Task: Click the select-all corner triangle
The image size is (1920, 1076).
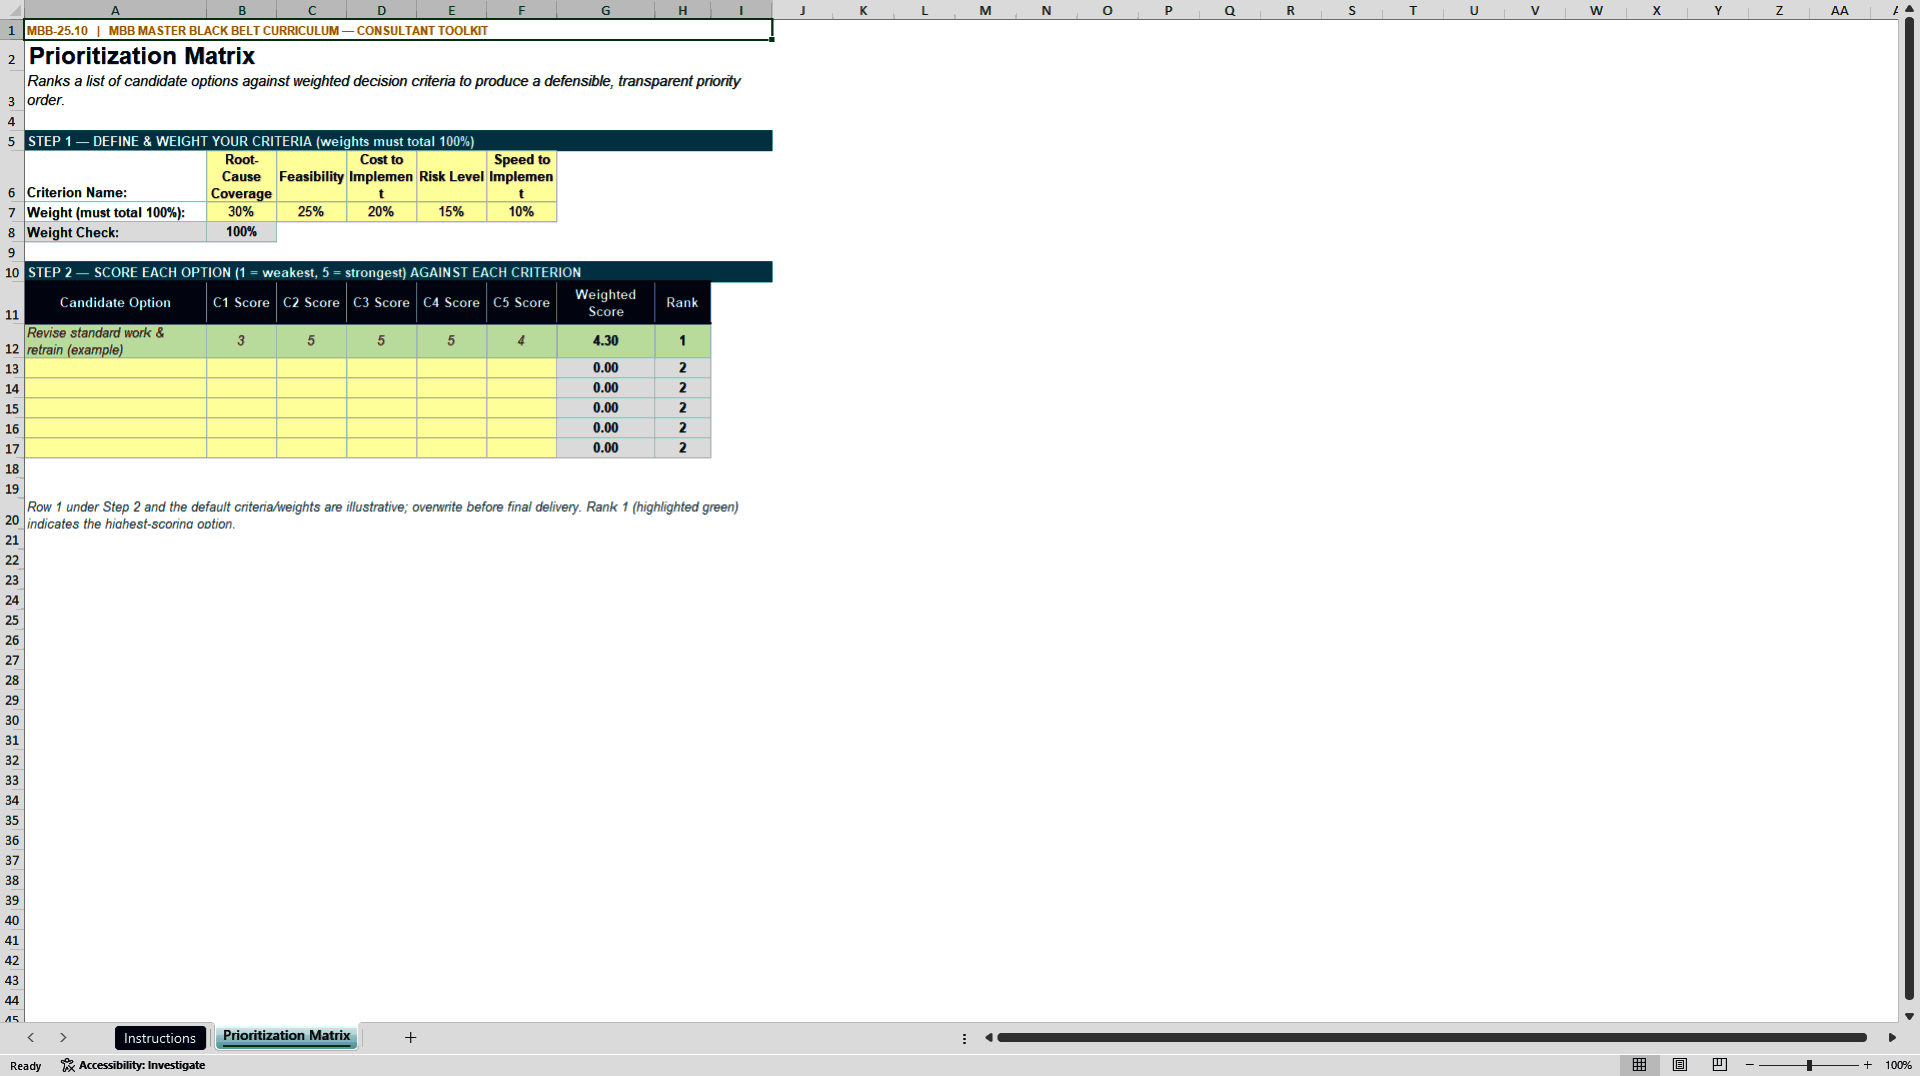Action: [x=12, y=10]
